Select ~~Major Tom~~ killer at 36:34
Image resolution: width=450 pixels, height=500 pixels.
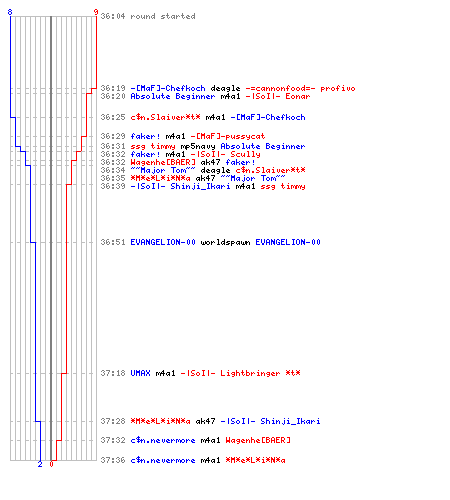[x=163, y=170]
